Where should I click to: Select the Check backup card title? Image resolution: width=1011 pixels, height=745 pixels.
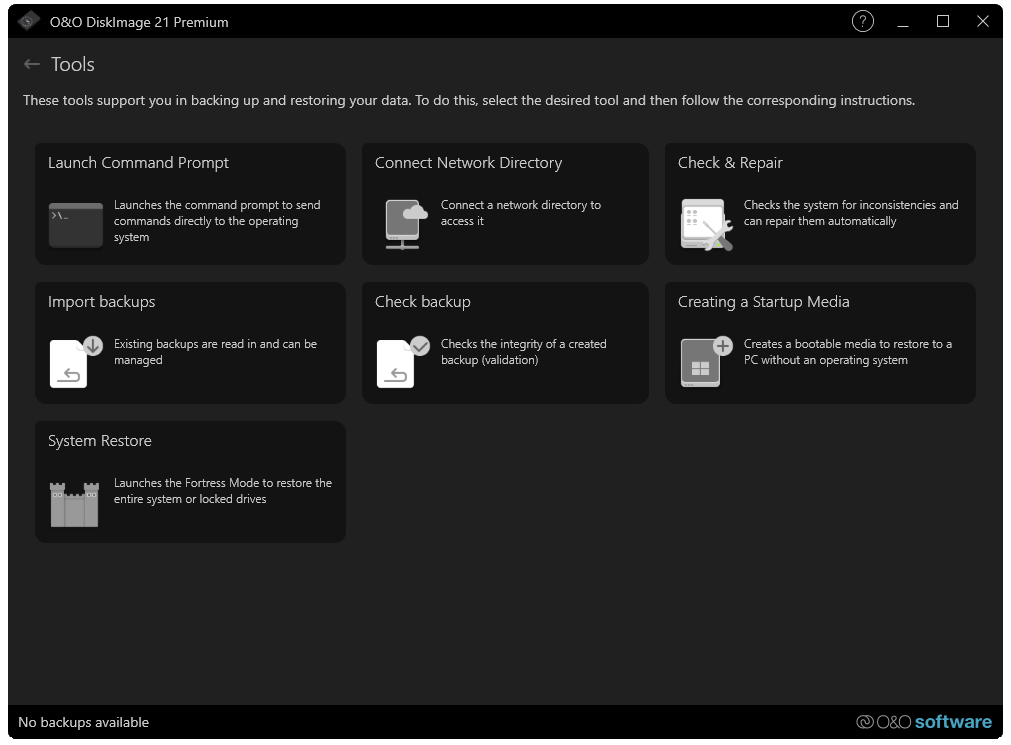tap(422, 302)
